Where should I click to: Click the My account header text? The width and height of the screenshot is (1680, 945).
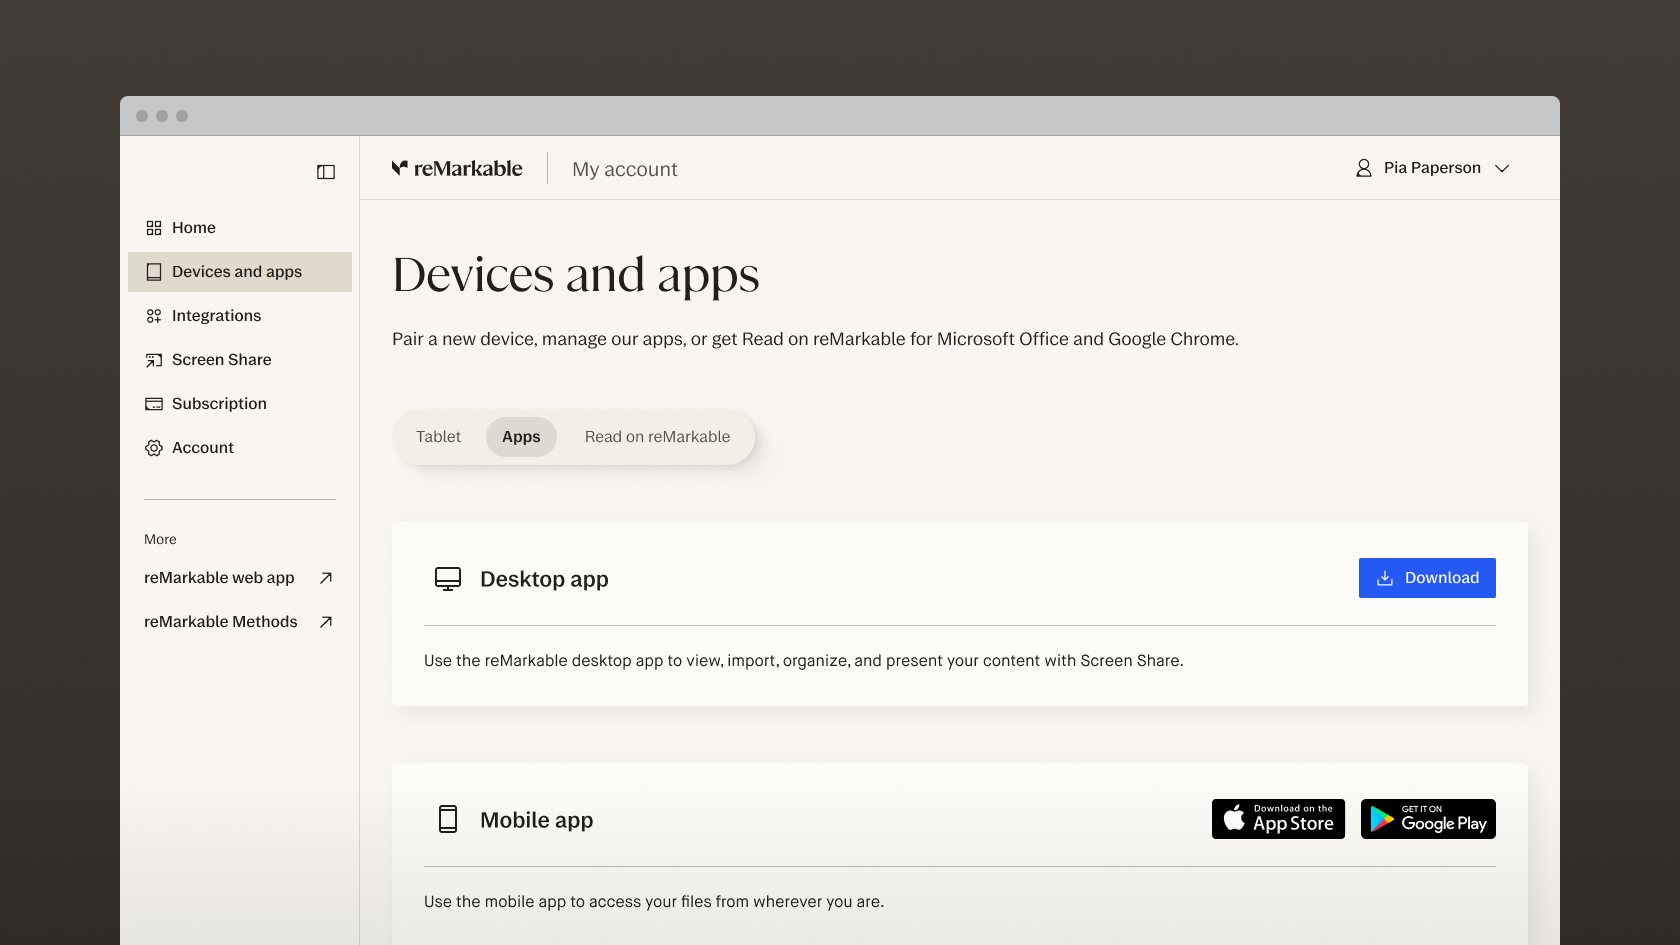click(x=625, y=169)
